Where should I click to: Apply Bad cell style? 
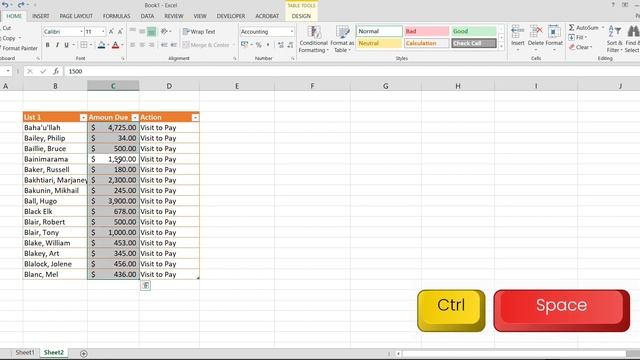point(427,31)
